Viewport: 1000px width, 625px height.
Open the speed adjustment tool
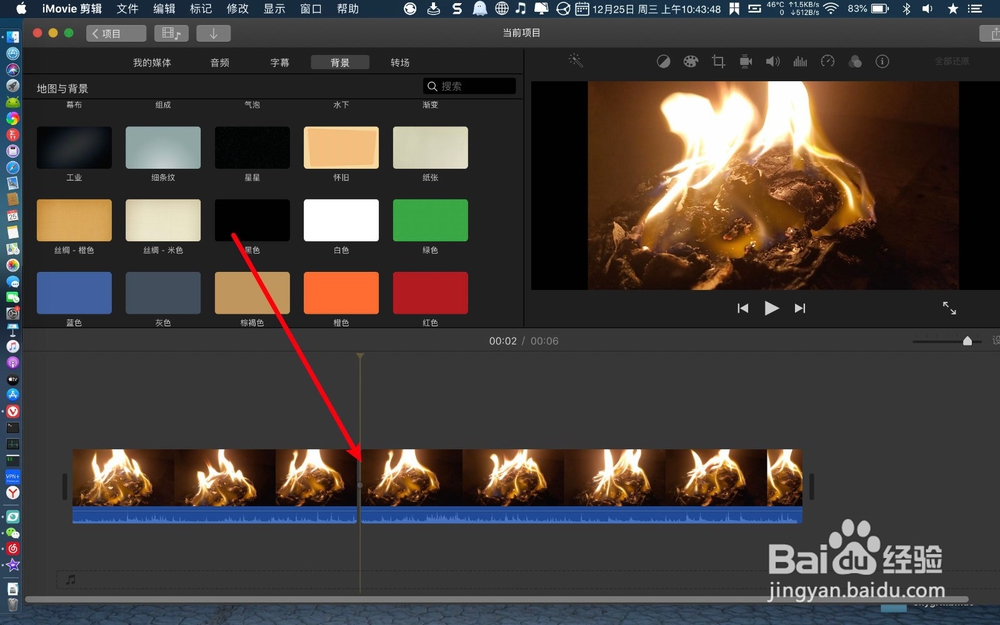828,61
